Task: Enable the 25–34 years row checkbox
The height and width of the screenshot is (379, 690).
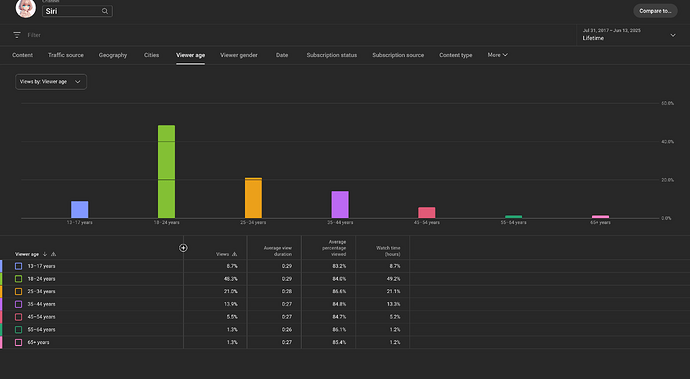Action: click(x=18, y=291)
